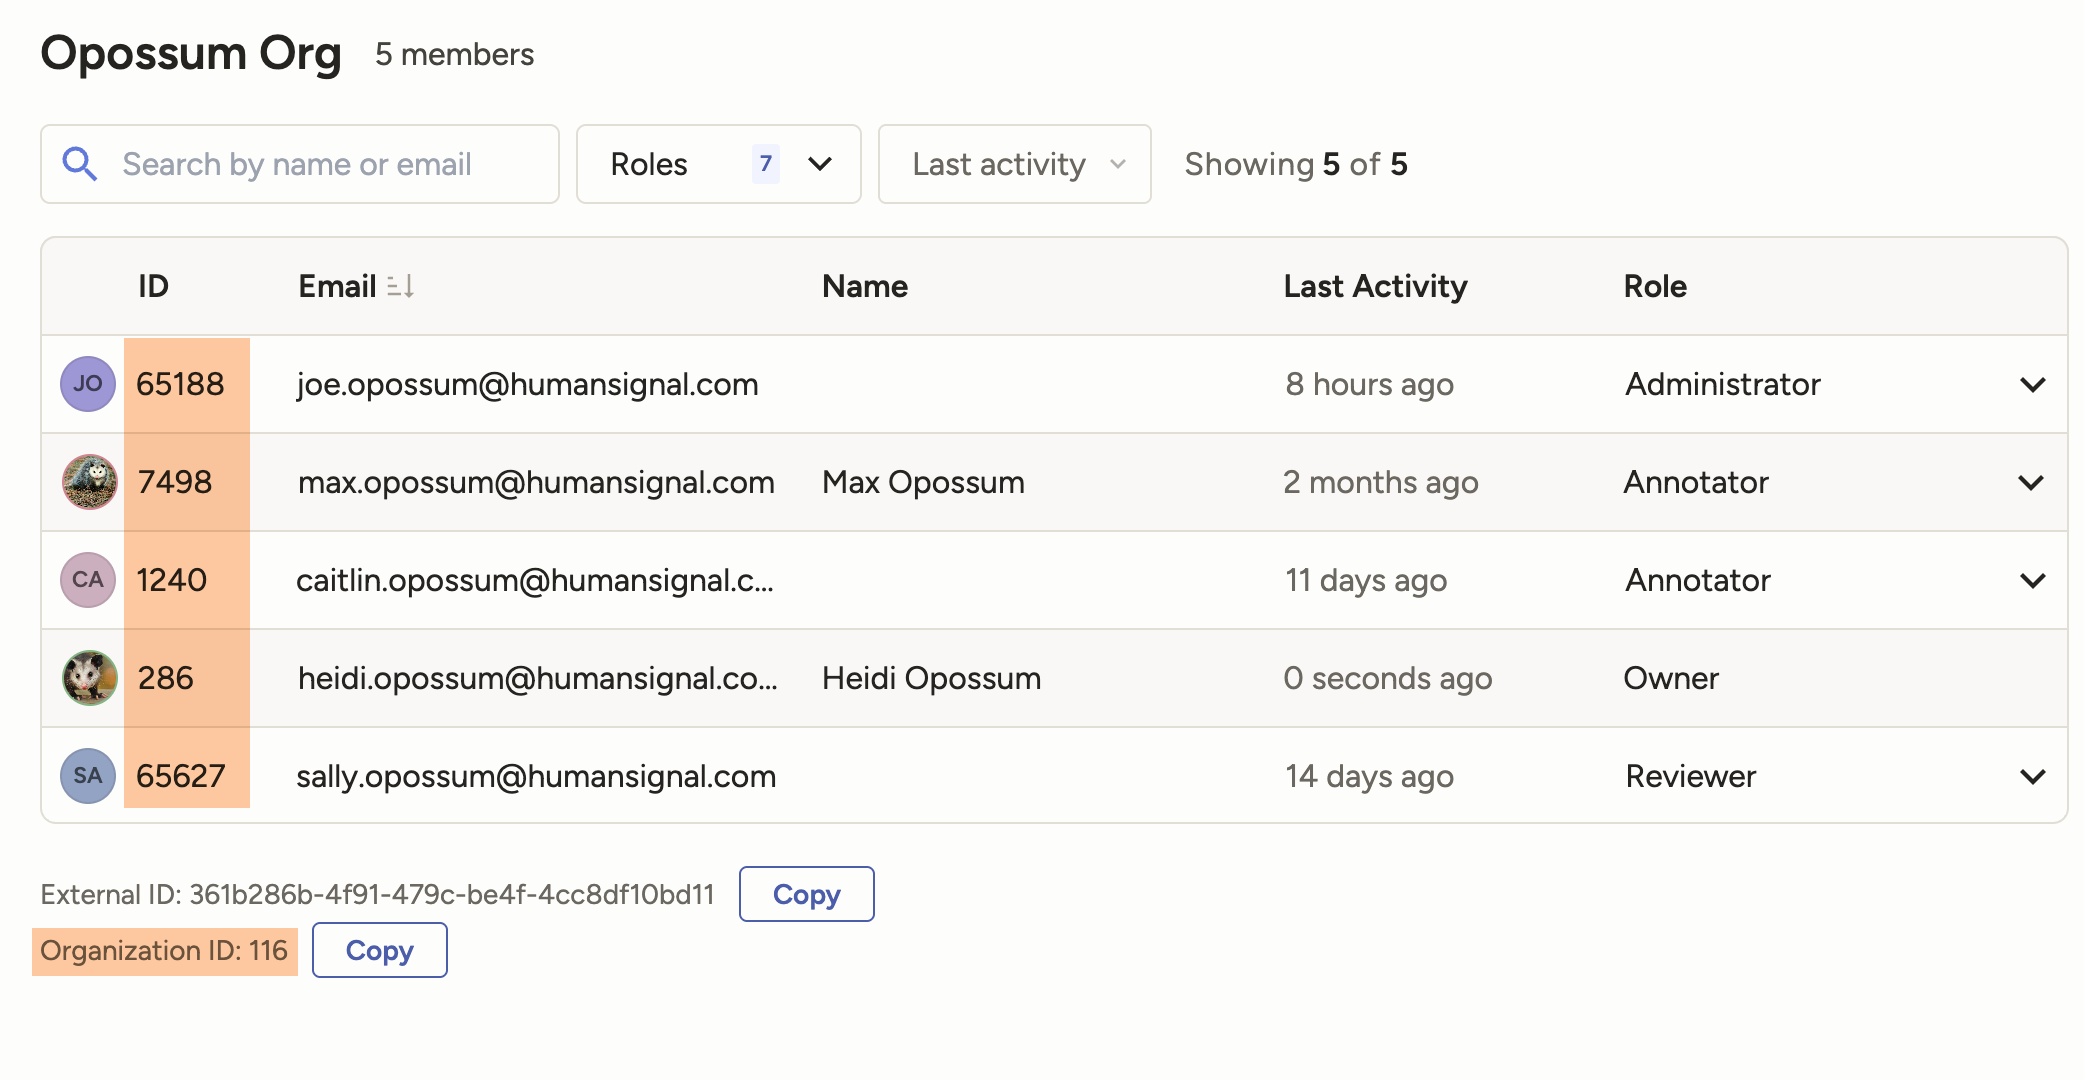Select the Last Activity column header
Image resolution: width=2084 pixels, height=1080 pixels.
click(1375, 286)
